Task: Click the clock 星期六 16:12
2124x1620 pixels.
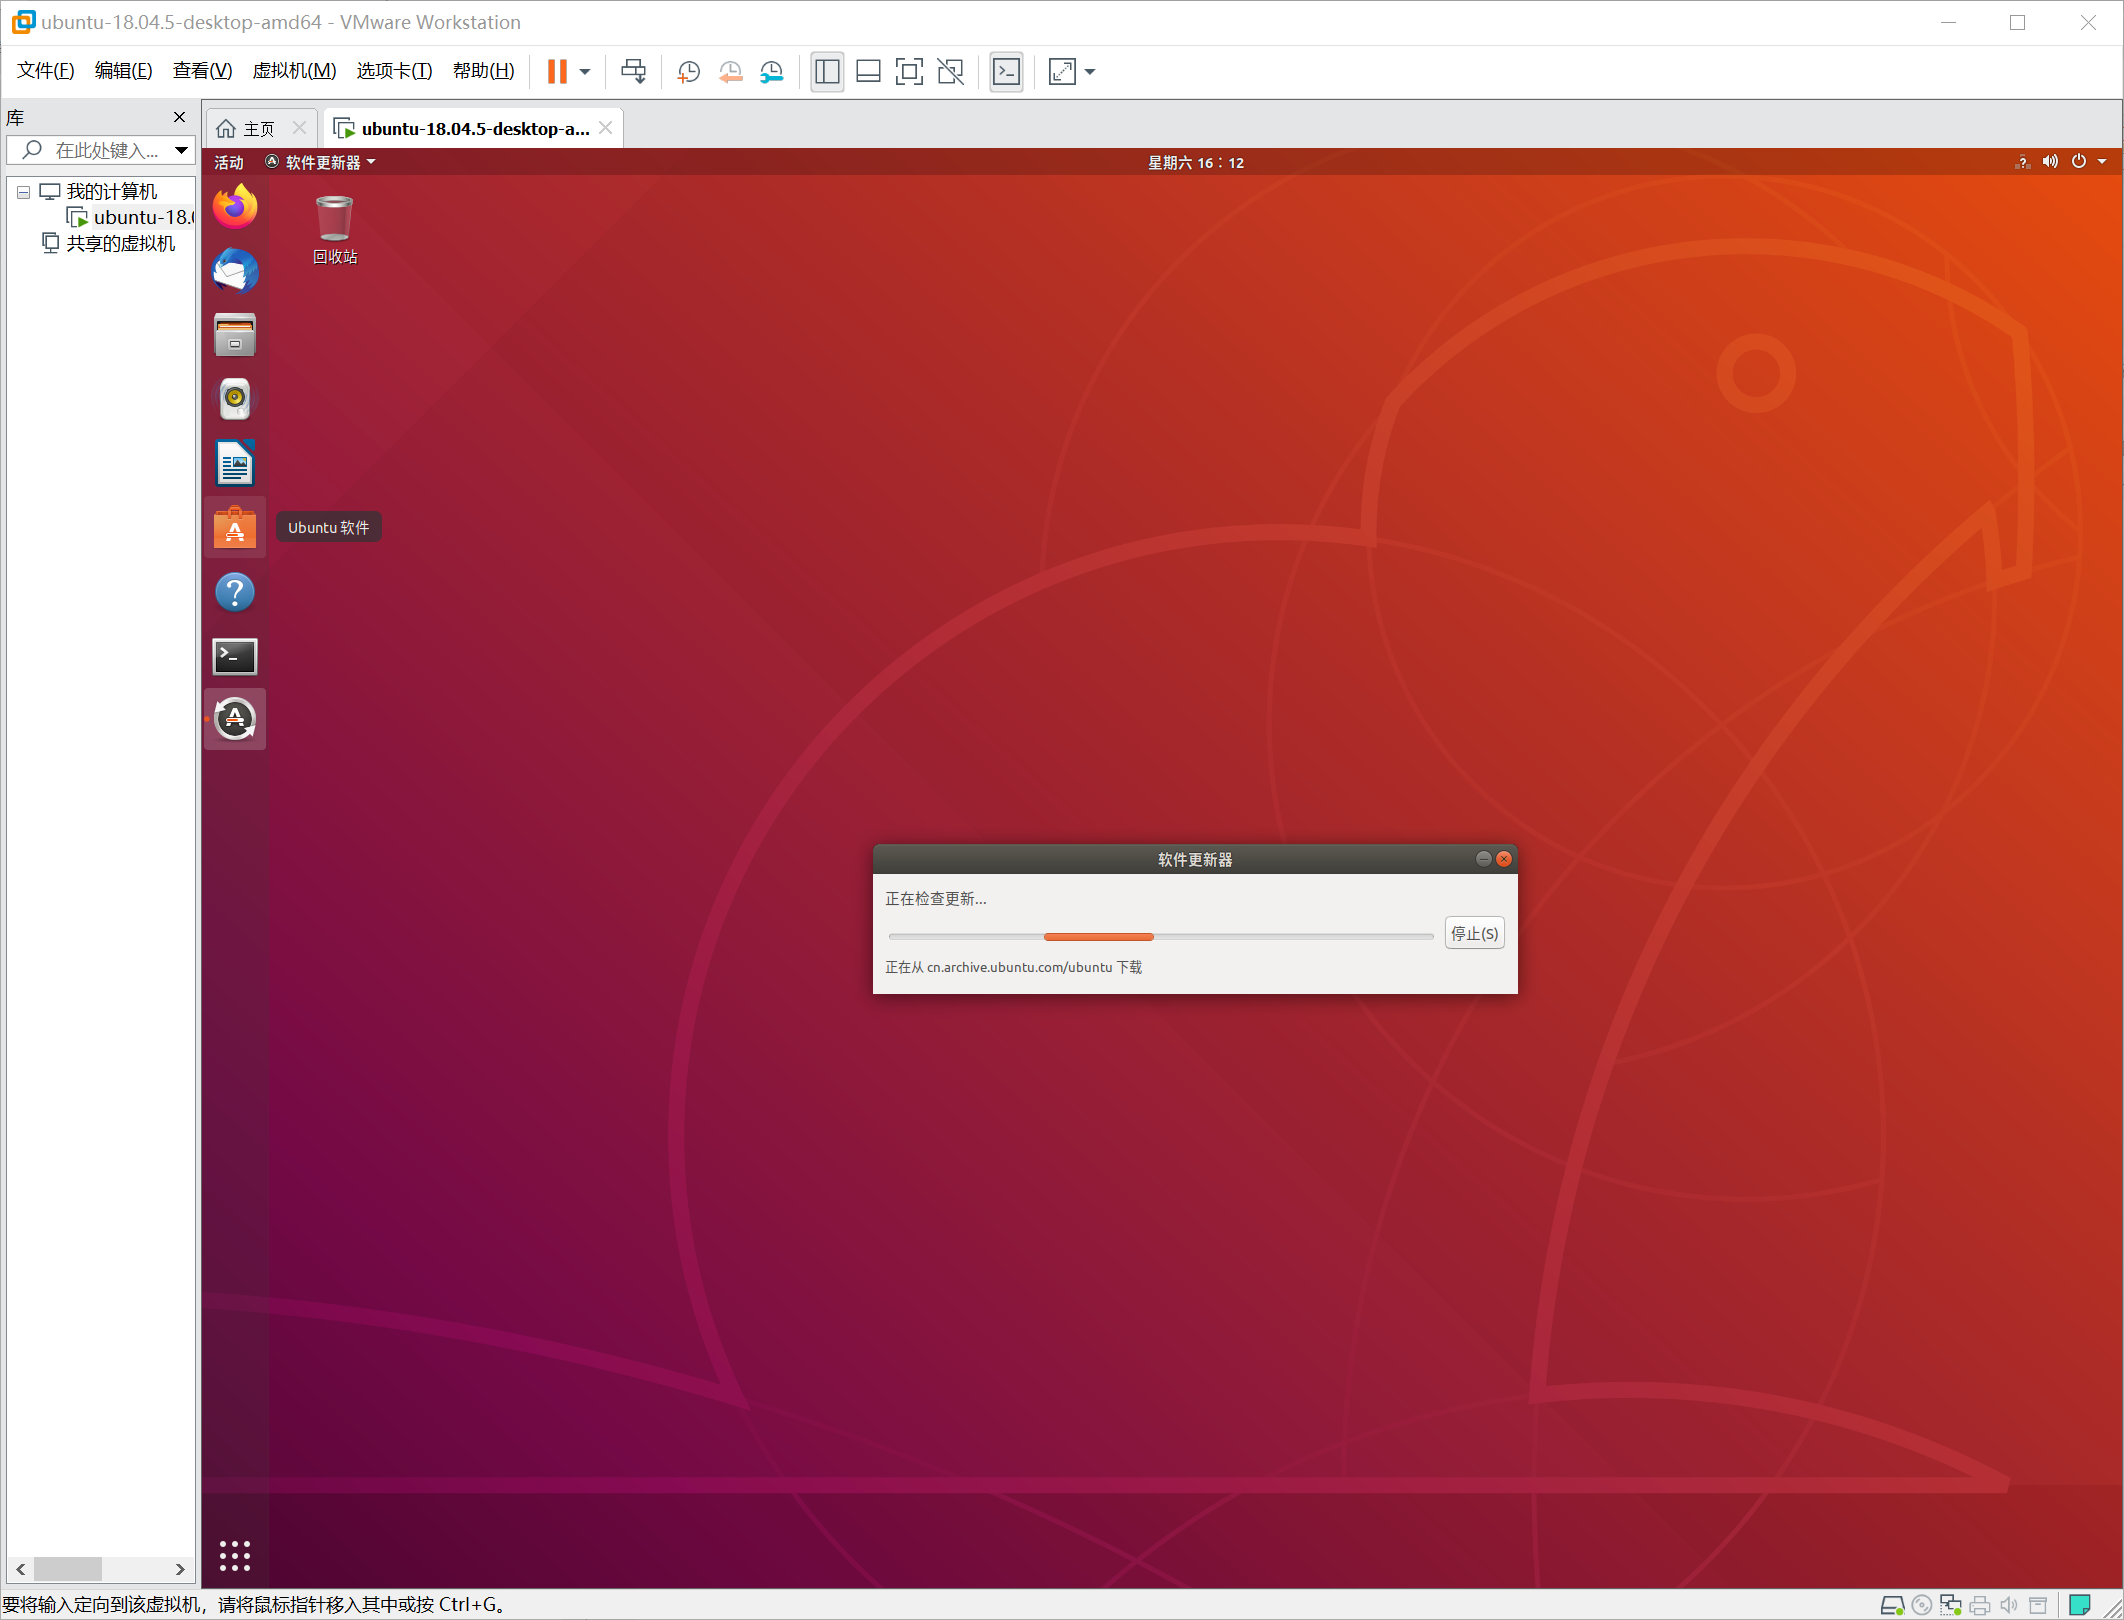Action: pyautogui.click(x=1196, y=162)
